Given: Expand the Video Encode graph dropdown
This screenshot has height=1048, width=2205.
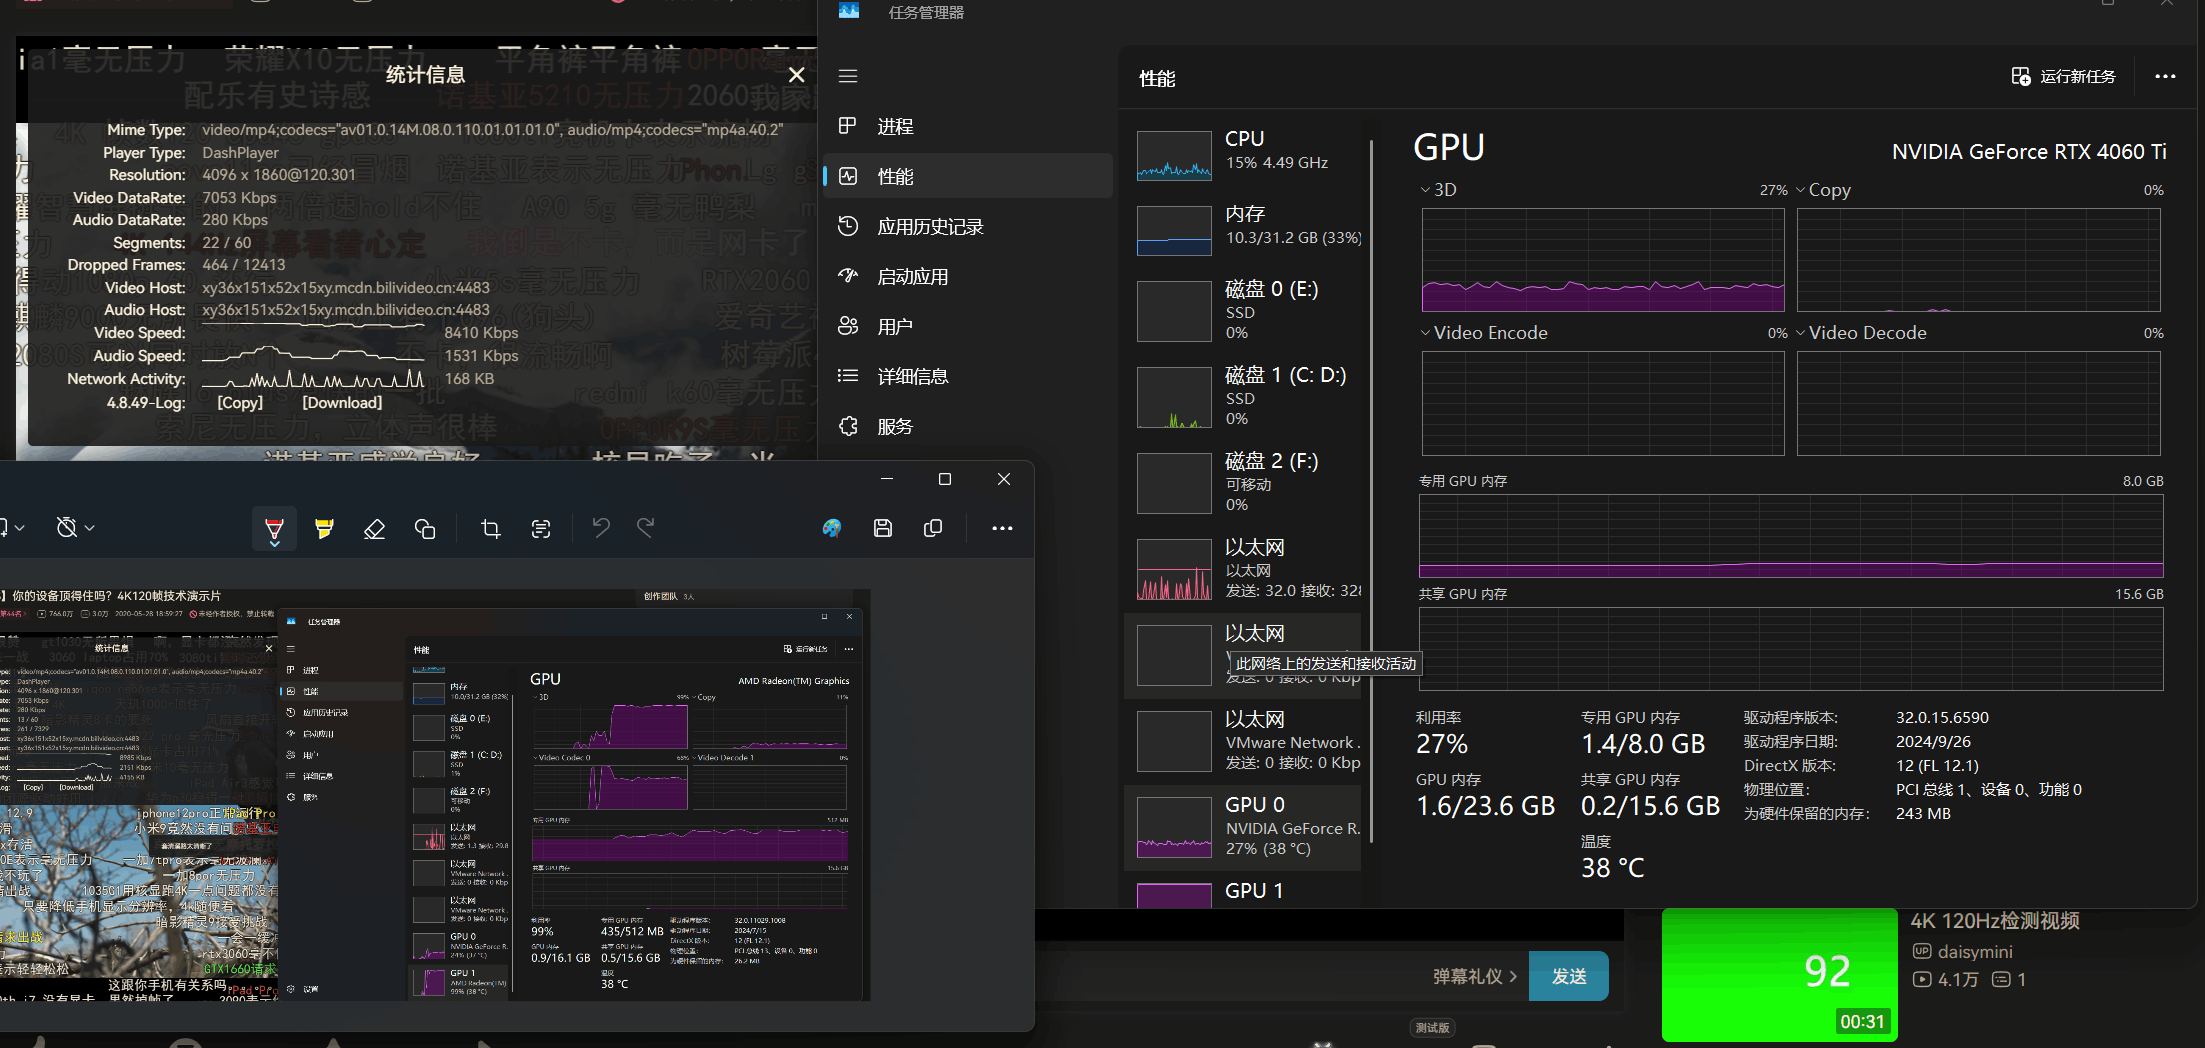Looking at the screenshot, I should [x=1425, y=333].
